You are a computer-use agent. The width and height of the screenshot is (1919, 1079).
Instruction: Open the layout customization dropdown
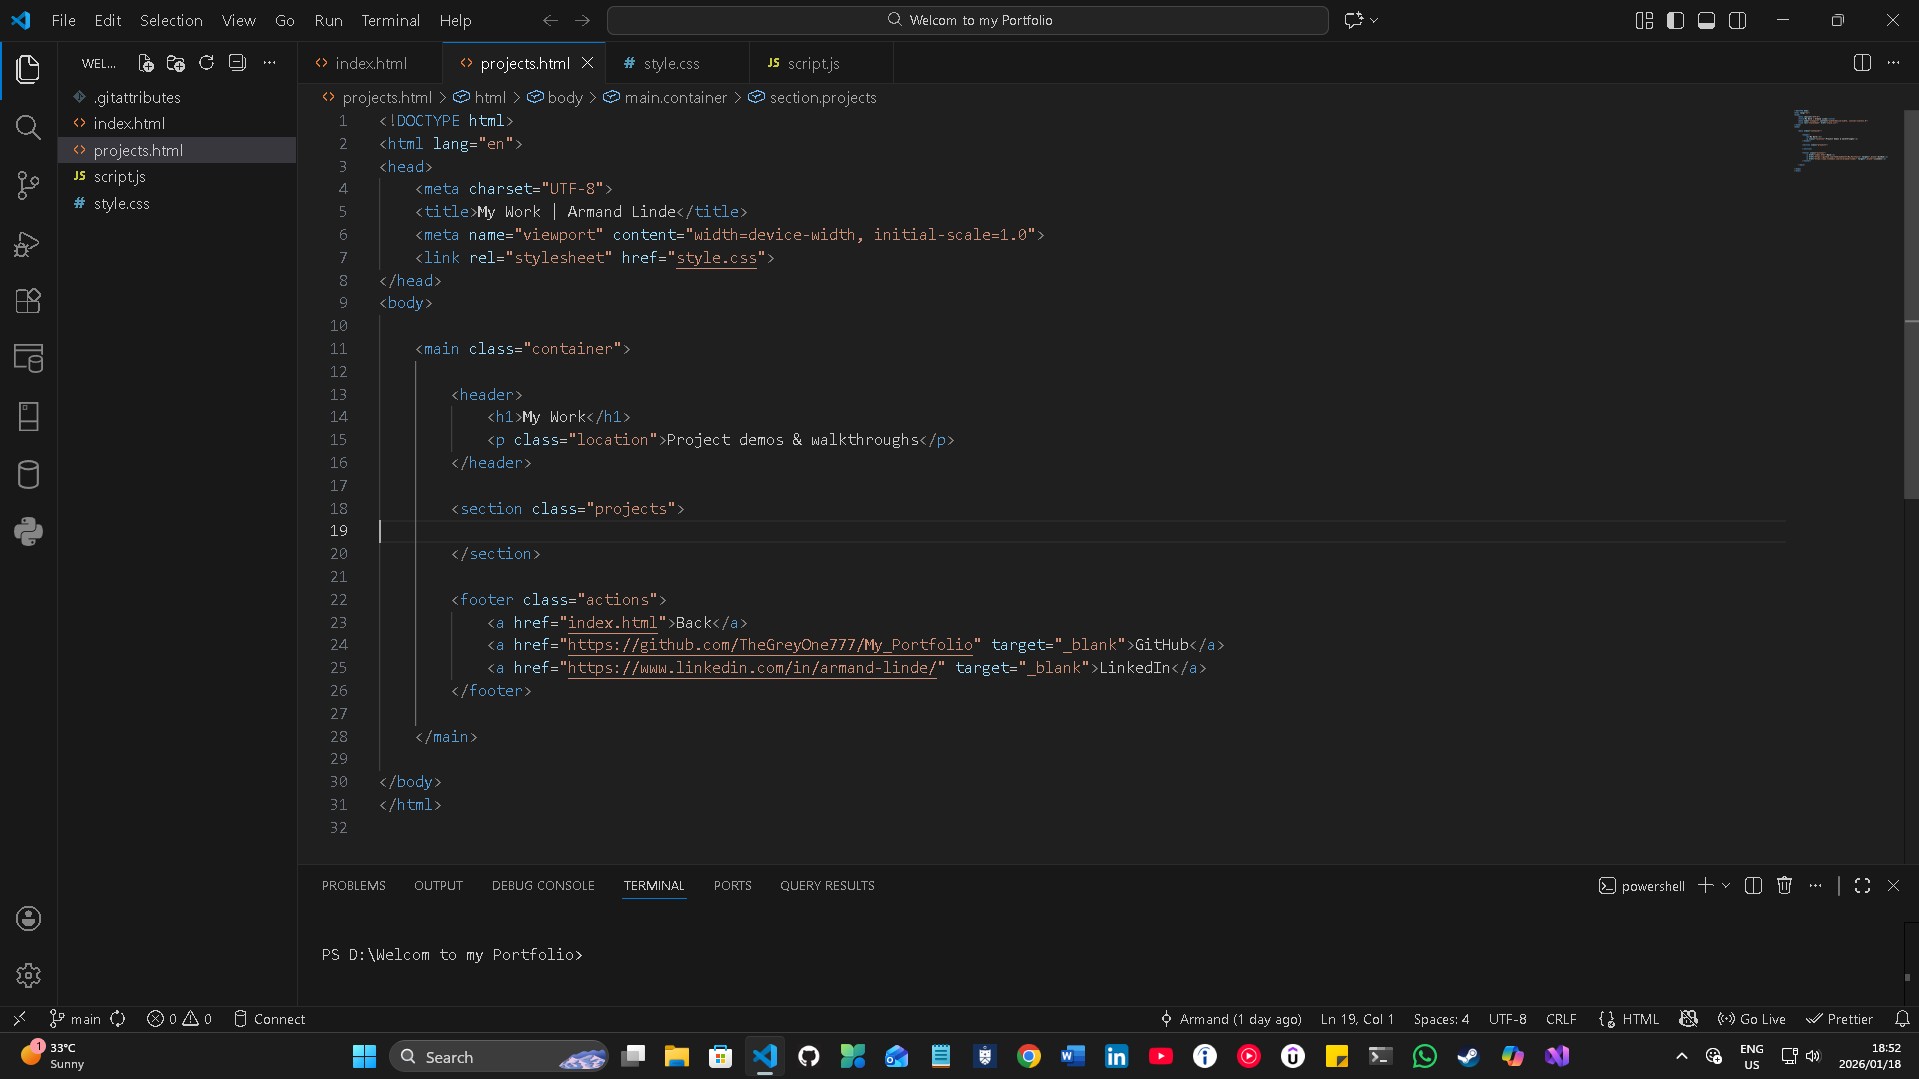(1643, 20)
